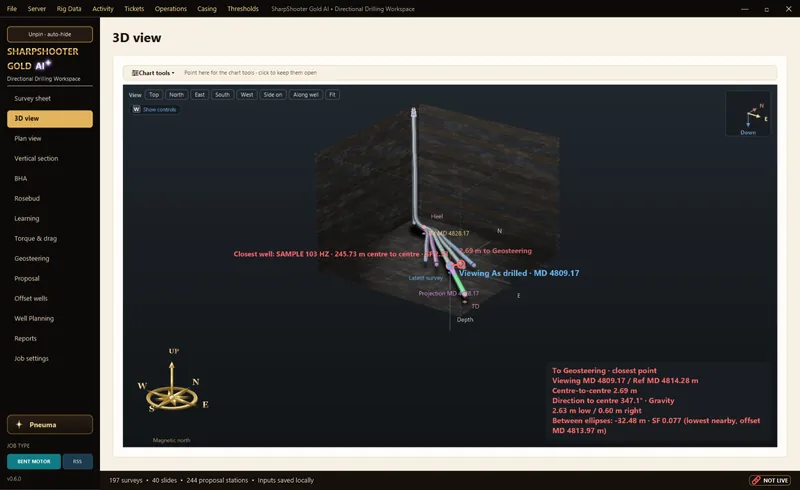
Task: Launch the Pneuma assistant
Action: tap(50, 425)
